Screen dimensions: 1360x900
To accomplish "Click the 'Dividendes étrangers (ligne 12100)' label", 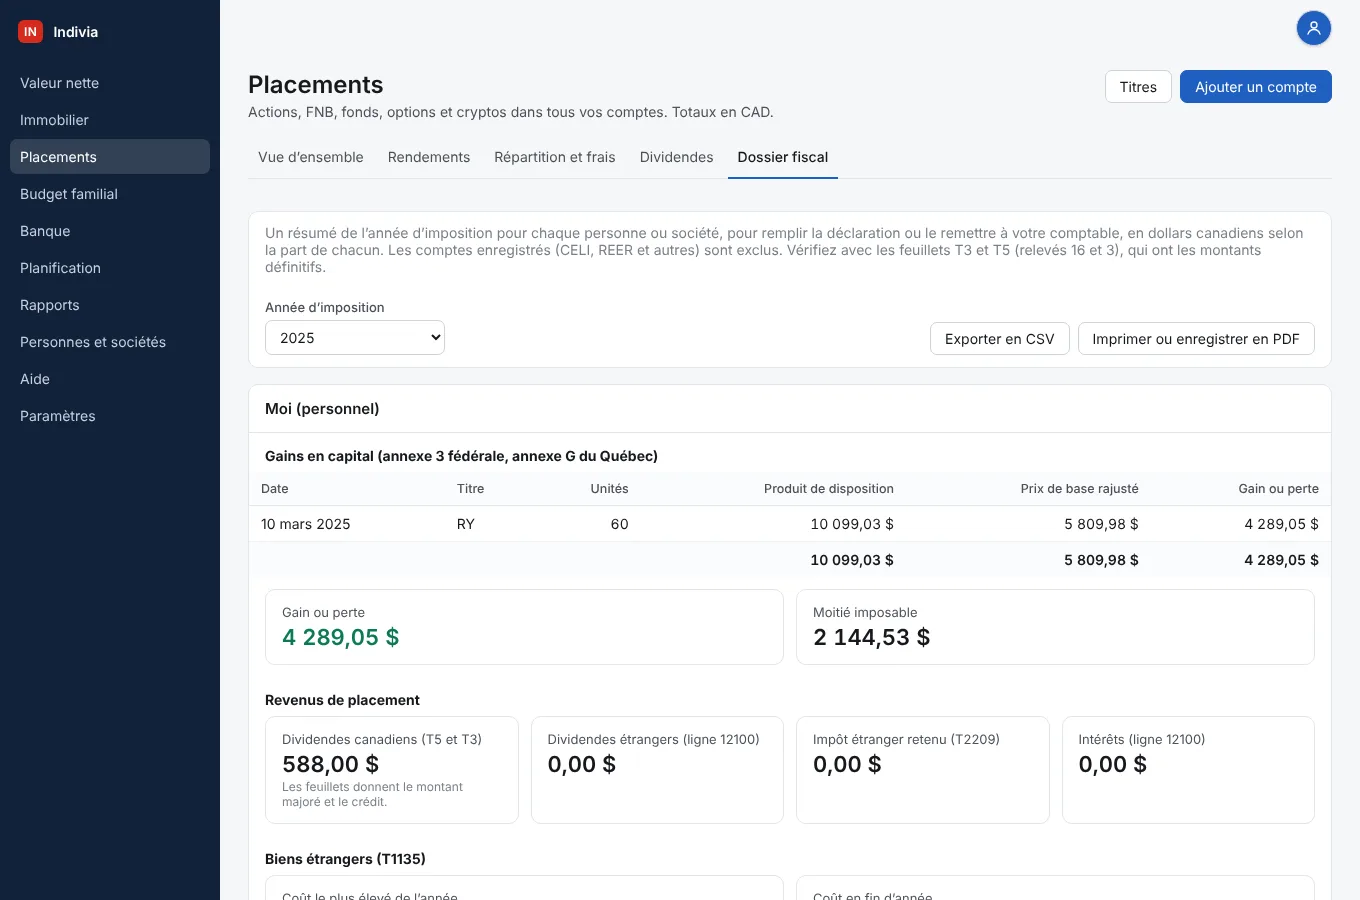I will [653, 740].
